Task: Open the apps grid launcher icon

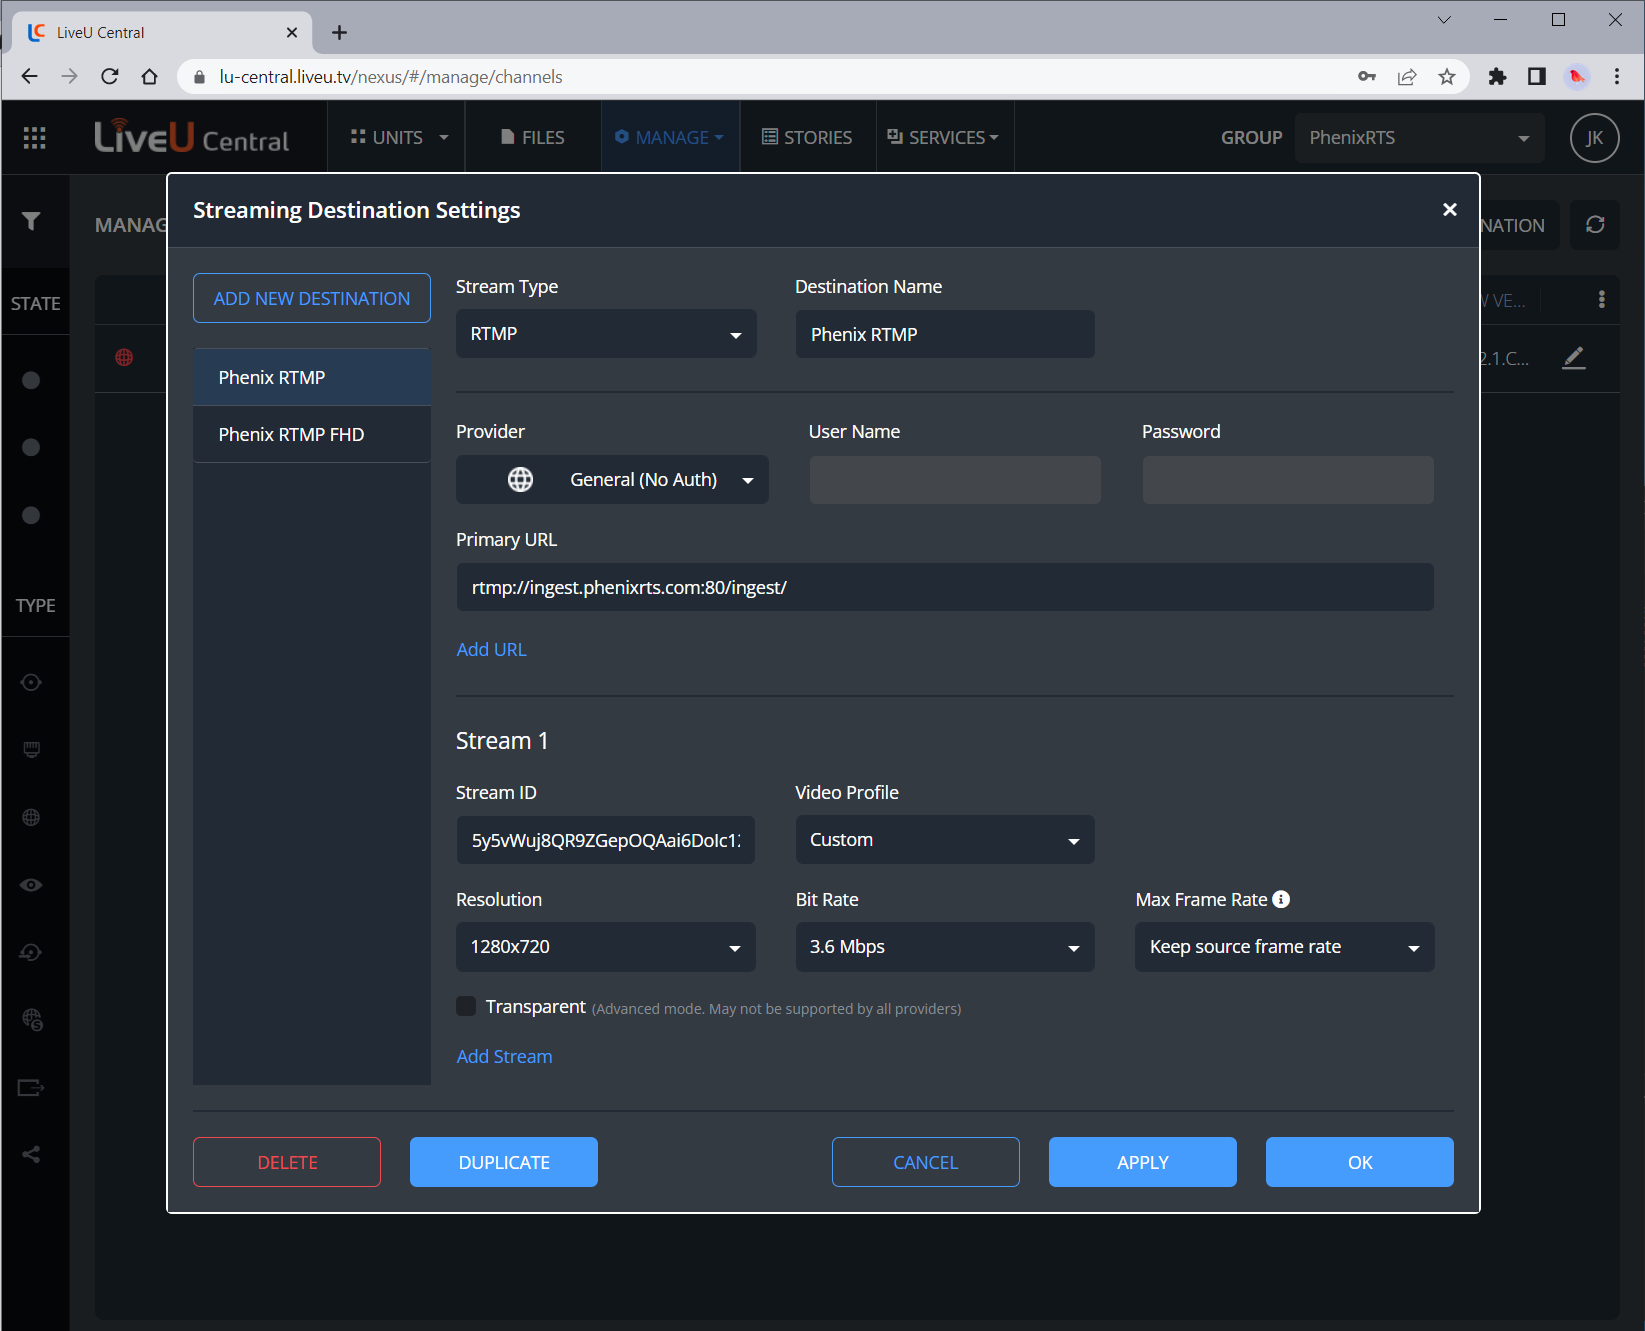Action: (34, 138)
